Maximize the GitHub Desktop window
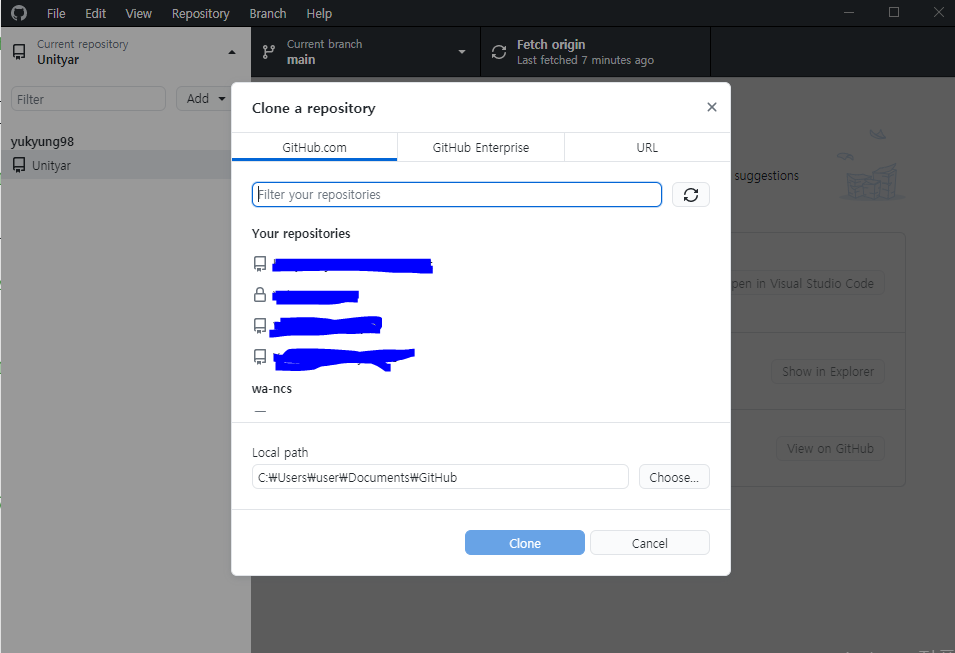Viewport: 955px width, 653px height. pos(893,12)
